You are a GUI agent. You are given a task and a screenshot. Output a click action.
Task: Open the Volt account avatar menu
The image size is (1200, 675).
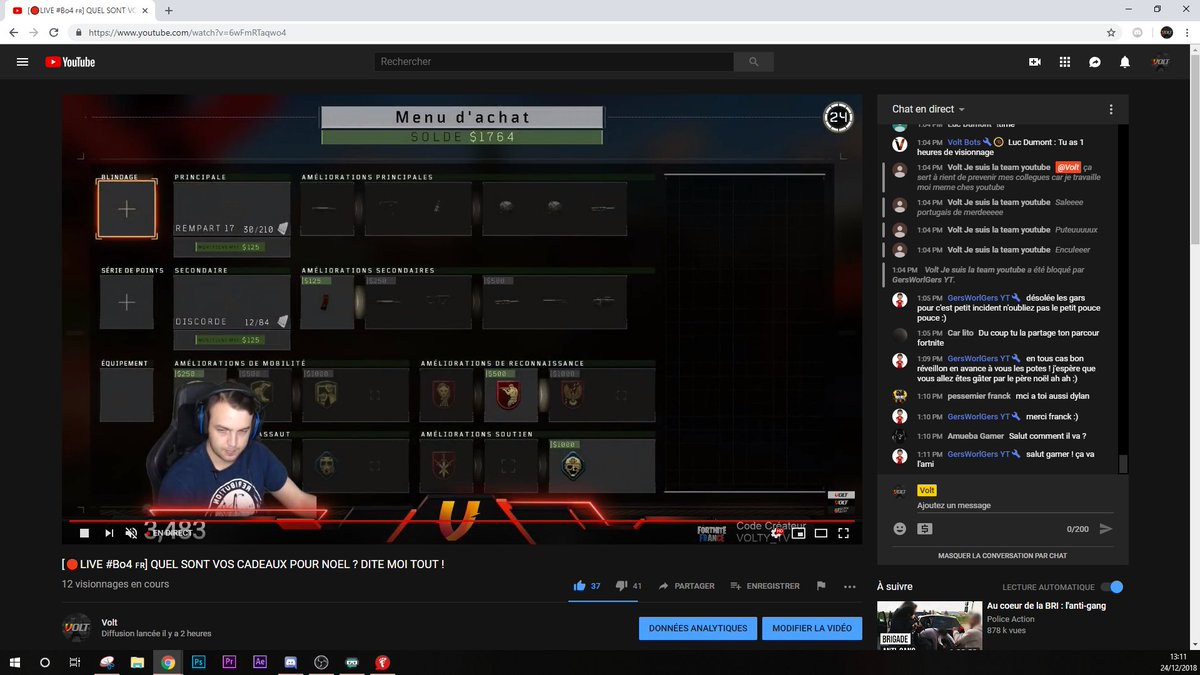coord(1161,62)
